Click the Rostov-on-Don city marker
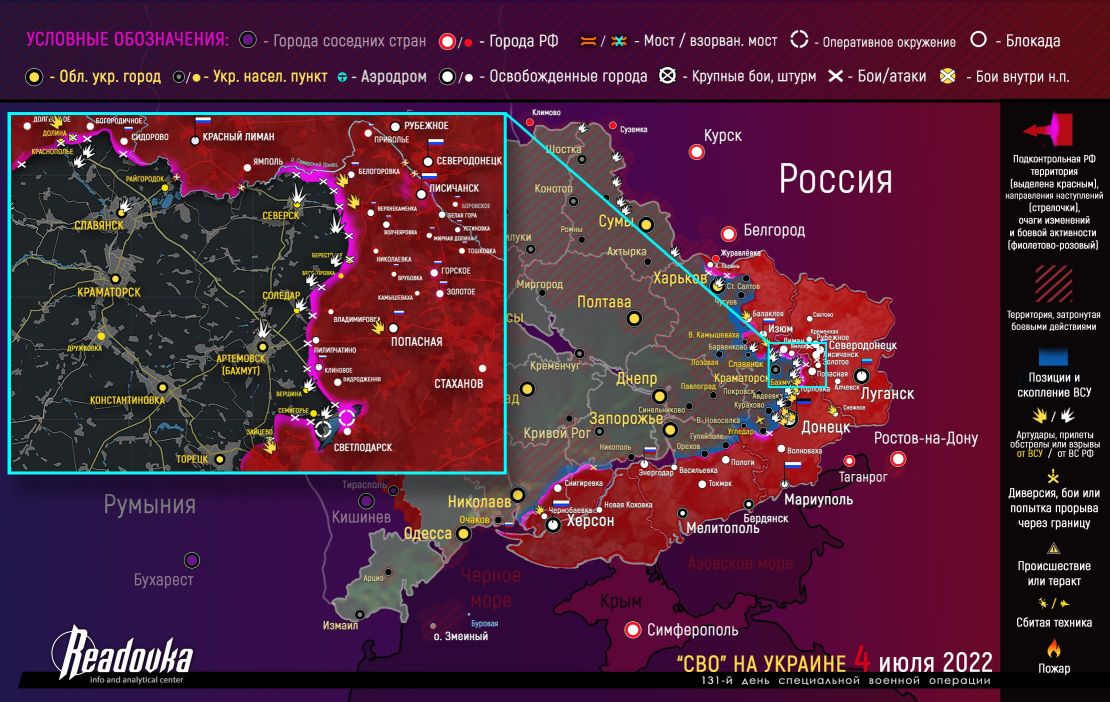This screenshot has height=702, width=1110. tap(897, 459)
